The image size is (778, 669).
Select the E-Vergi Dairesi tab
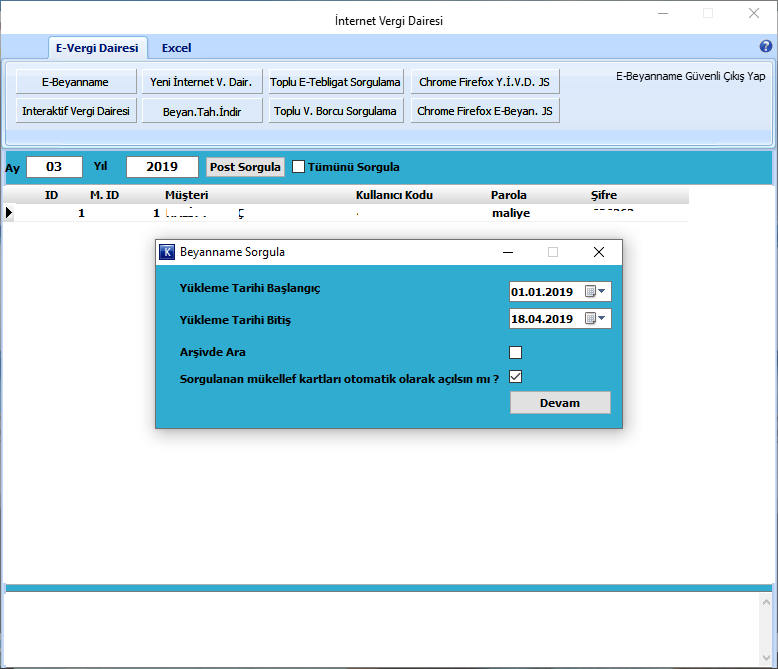coord(98,48)
